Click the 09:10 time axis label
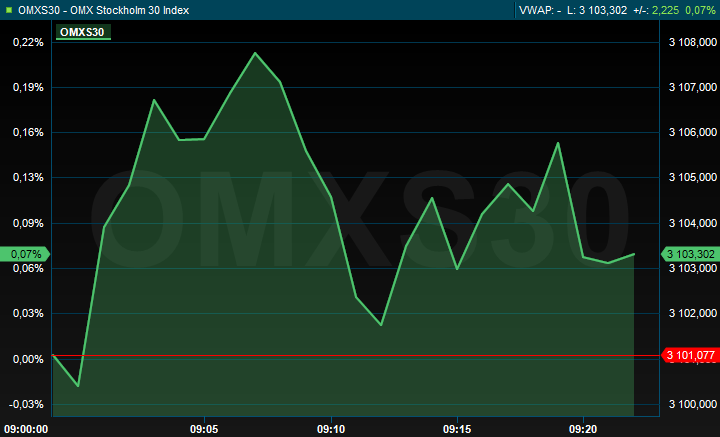This screenshot has height=437, width=720. (331, 428)
